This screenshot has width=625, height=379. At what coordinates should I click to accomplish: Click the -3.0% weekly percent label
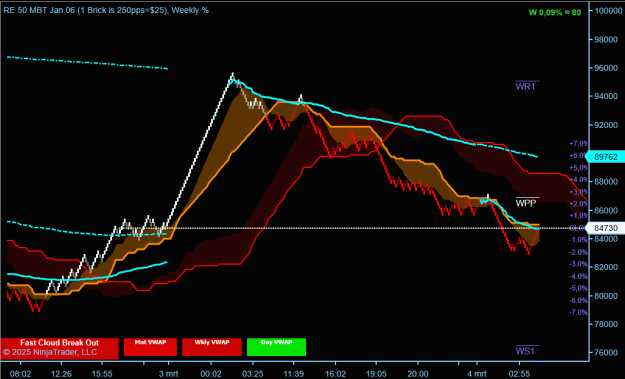click(x=578, y=264)
